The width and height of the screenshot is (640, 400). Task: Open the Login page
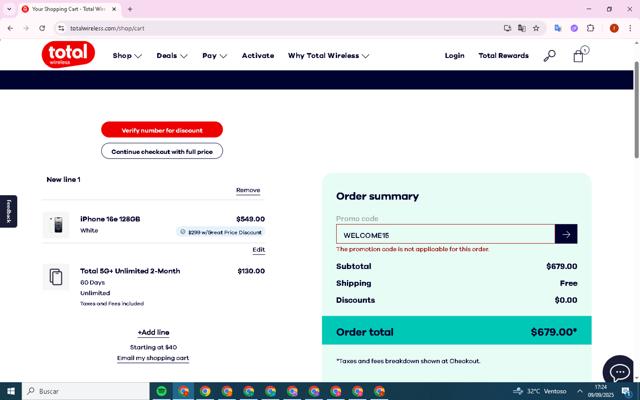click(454, 56)
